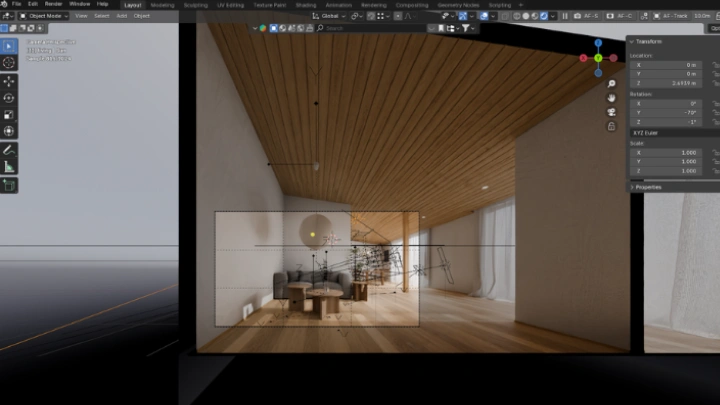
Task: Click the add workspace plus button
Action: (521, 5)
